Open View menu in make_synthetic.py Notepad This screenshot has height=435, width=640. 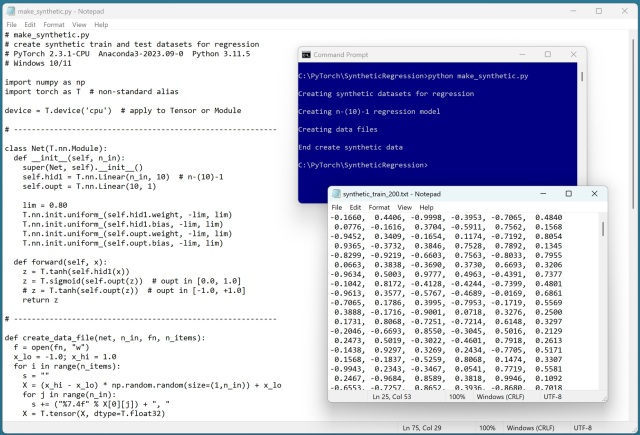click(79, 24)
